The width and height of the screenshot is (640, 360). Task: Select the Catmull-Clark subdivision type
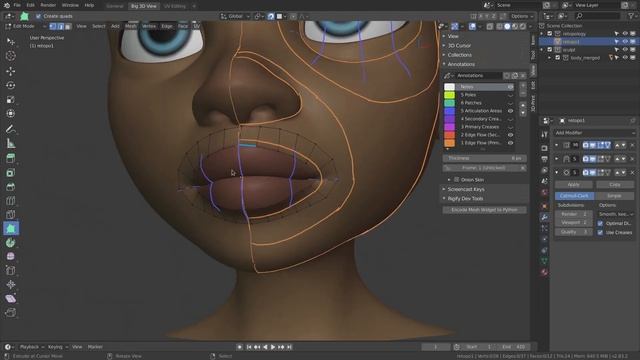point(573,196)
